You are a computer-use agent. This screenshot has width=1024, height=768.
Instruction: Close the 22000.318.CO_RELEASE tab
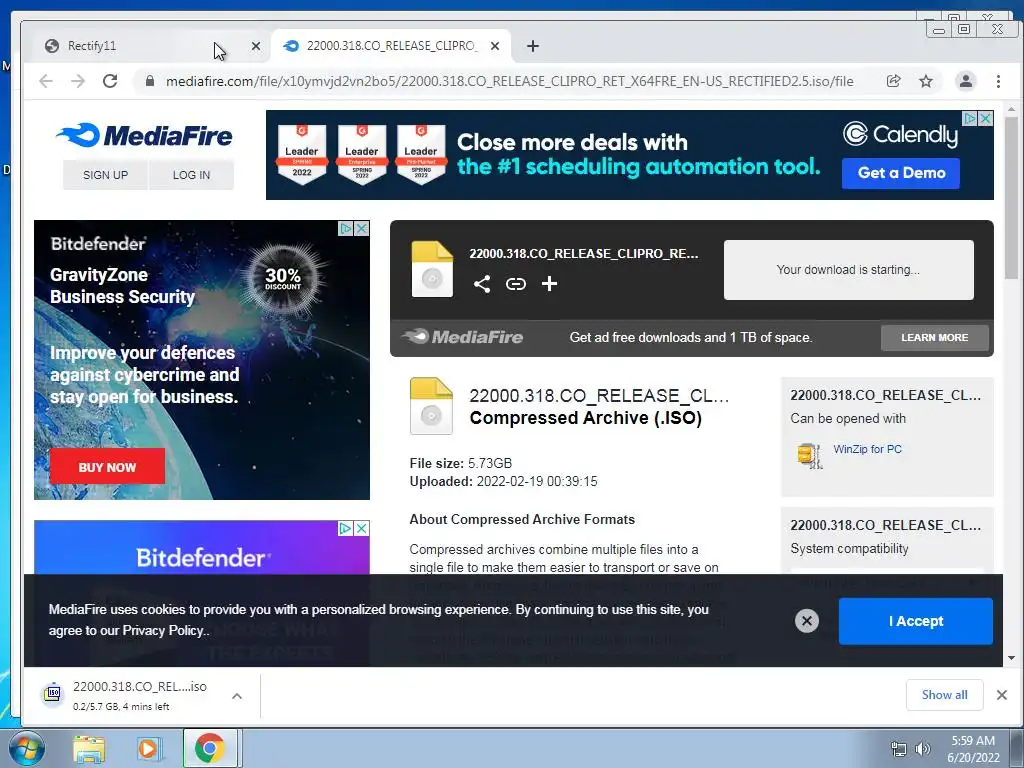coord(495,46)
